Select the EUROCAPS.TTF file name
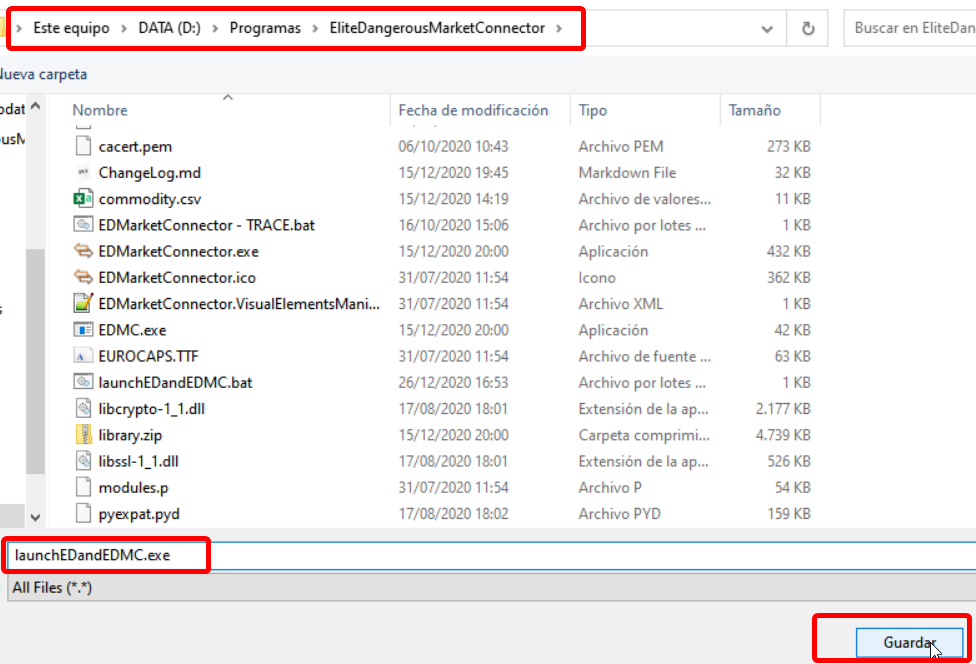This screenshot has width=976, height=664. click(148, 356)
